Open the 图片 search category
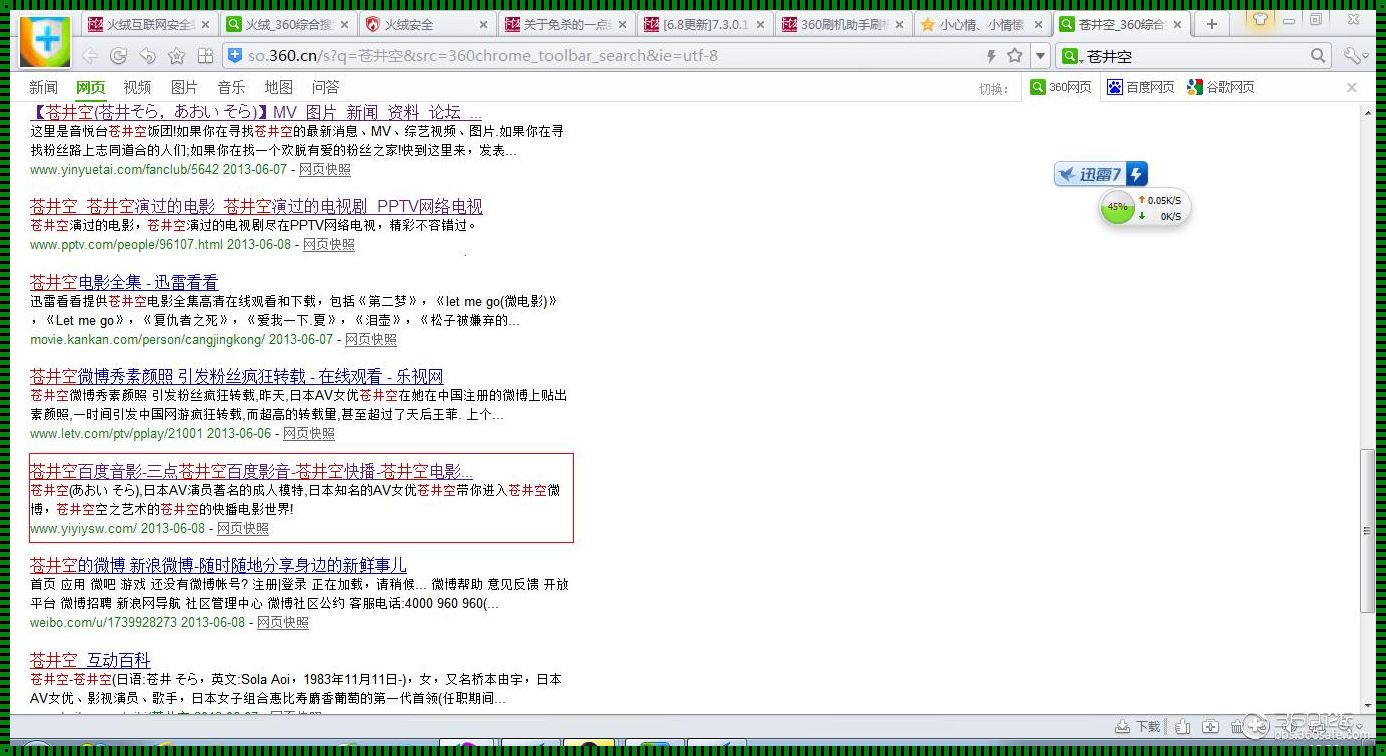1386x756 pixels. [x=185, y=88]
